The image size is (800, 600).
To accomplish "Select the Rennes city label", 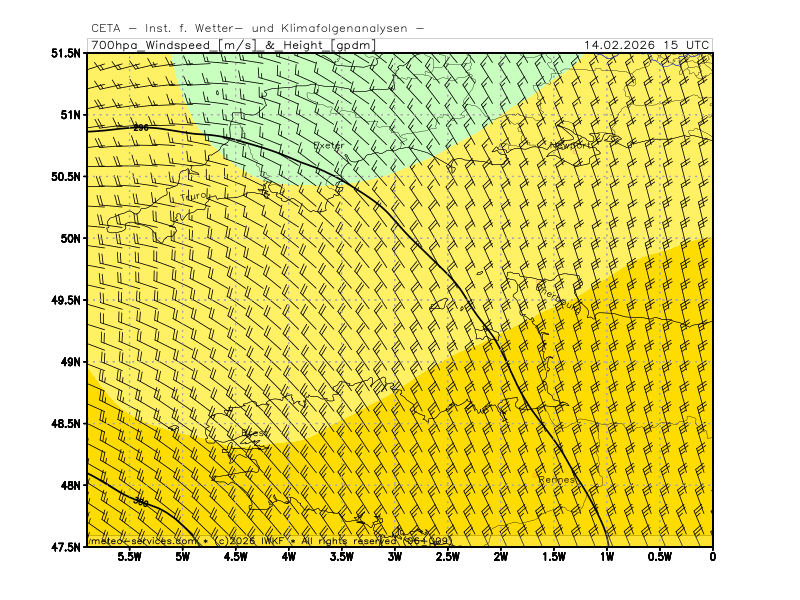I will [556, 480].
